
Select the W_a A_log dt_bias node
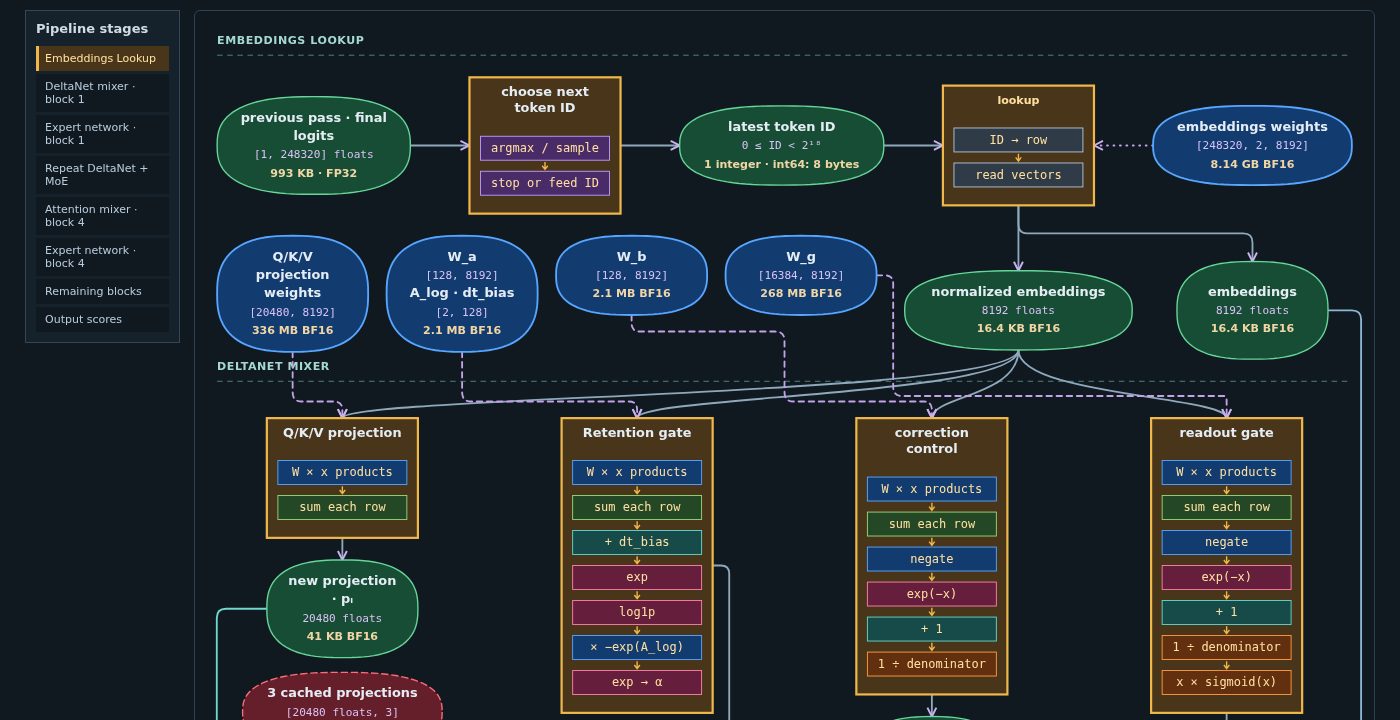coord(462,294)
